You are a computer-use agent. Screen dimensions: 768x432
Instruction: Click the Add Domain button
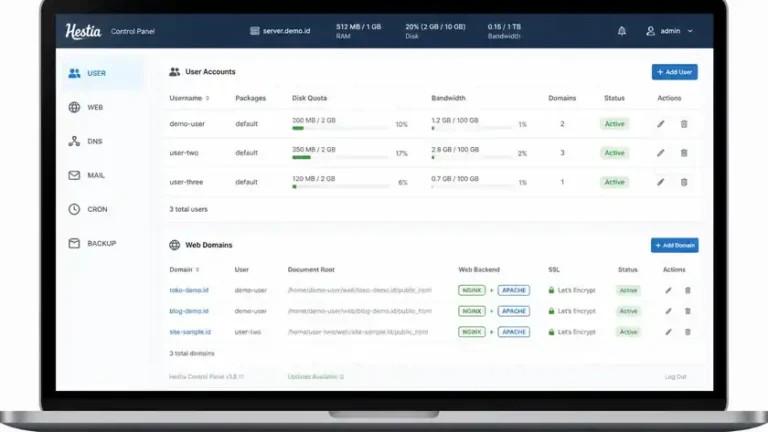tap(674, 245)
